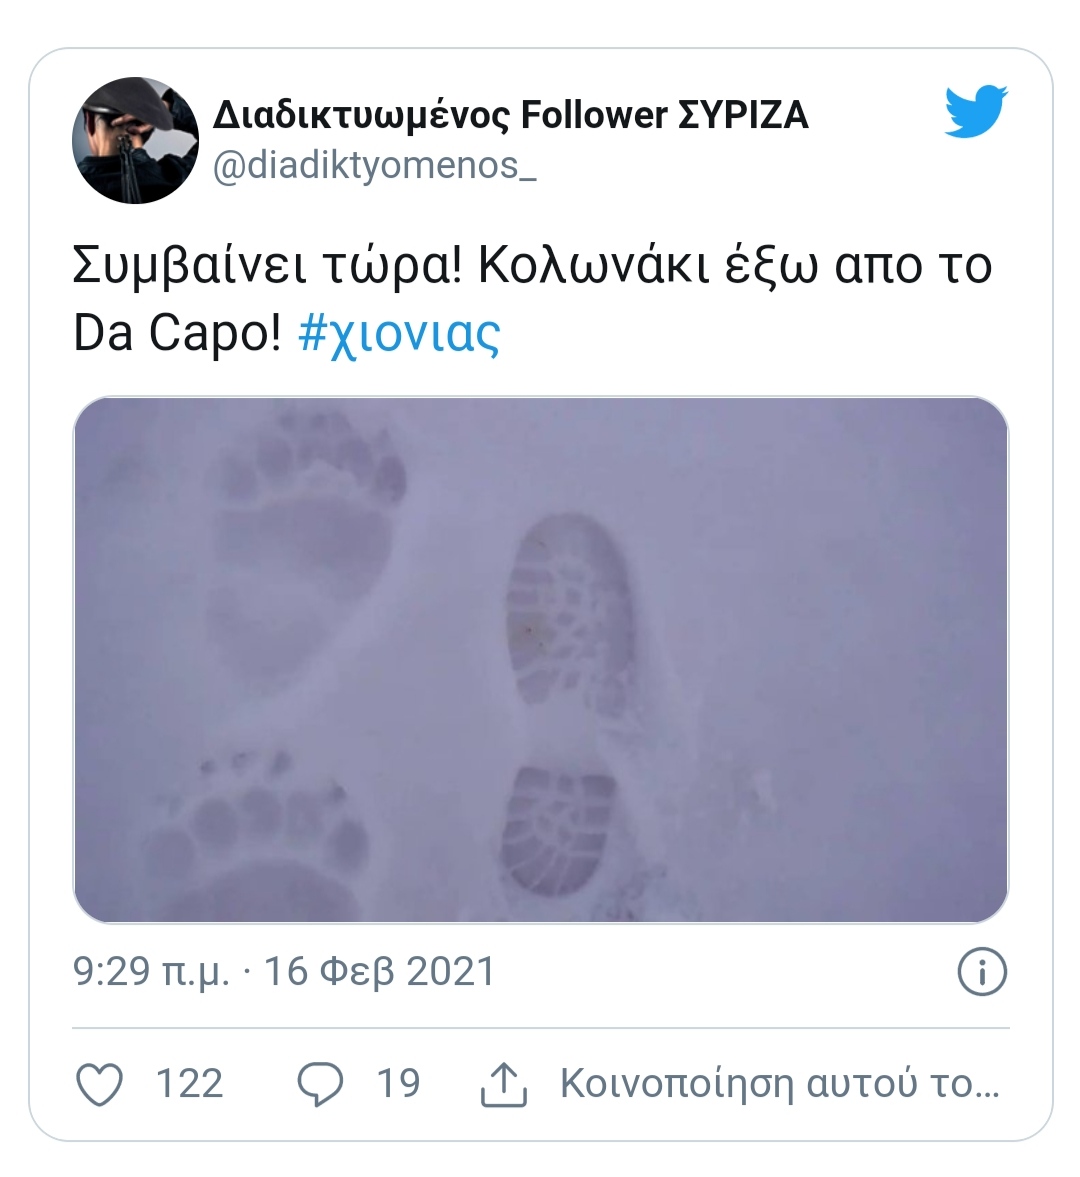Open the info circle icon
This screenshot has height=1177, width=1080.
982,971
